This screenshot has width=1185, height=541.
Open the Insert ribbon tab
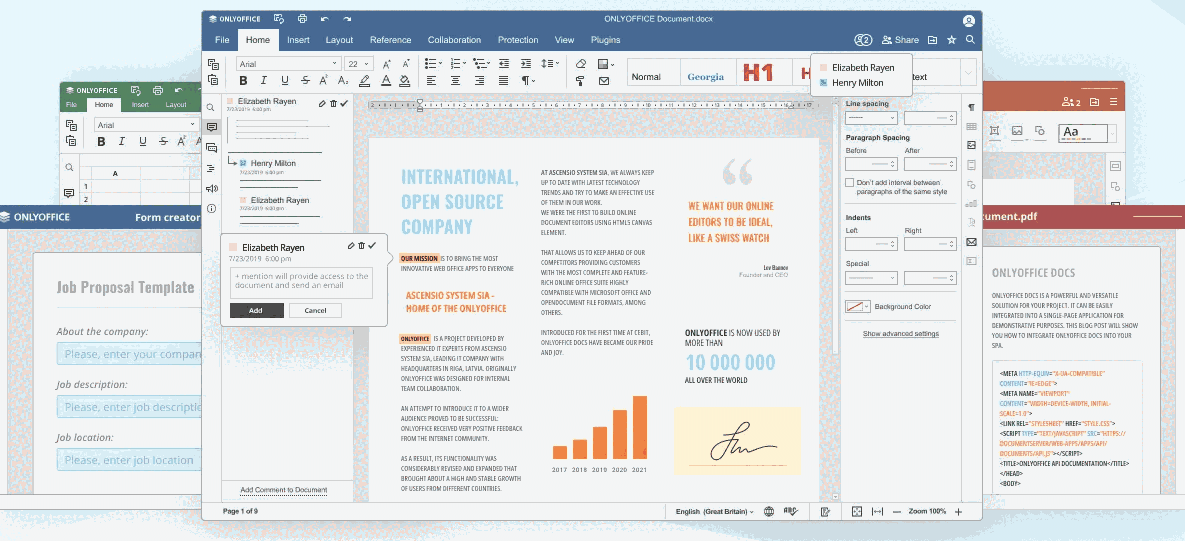pyautogui.click(x=298, y=40)
